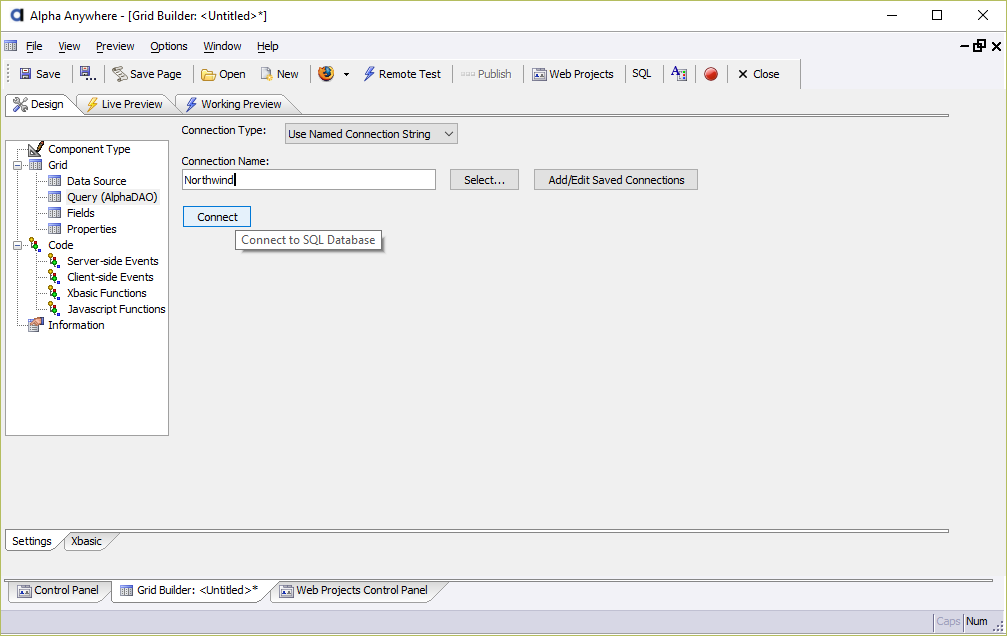Close the Grid Builder via toolbar Close
The width and height of the screenshot is (1007, 636).
[758, 74]
